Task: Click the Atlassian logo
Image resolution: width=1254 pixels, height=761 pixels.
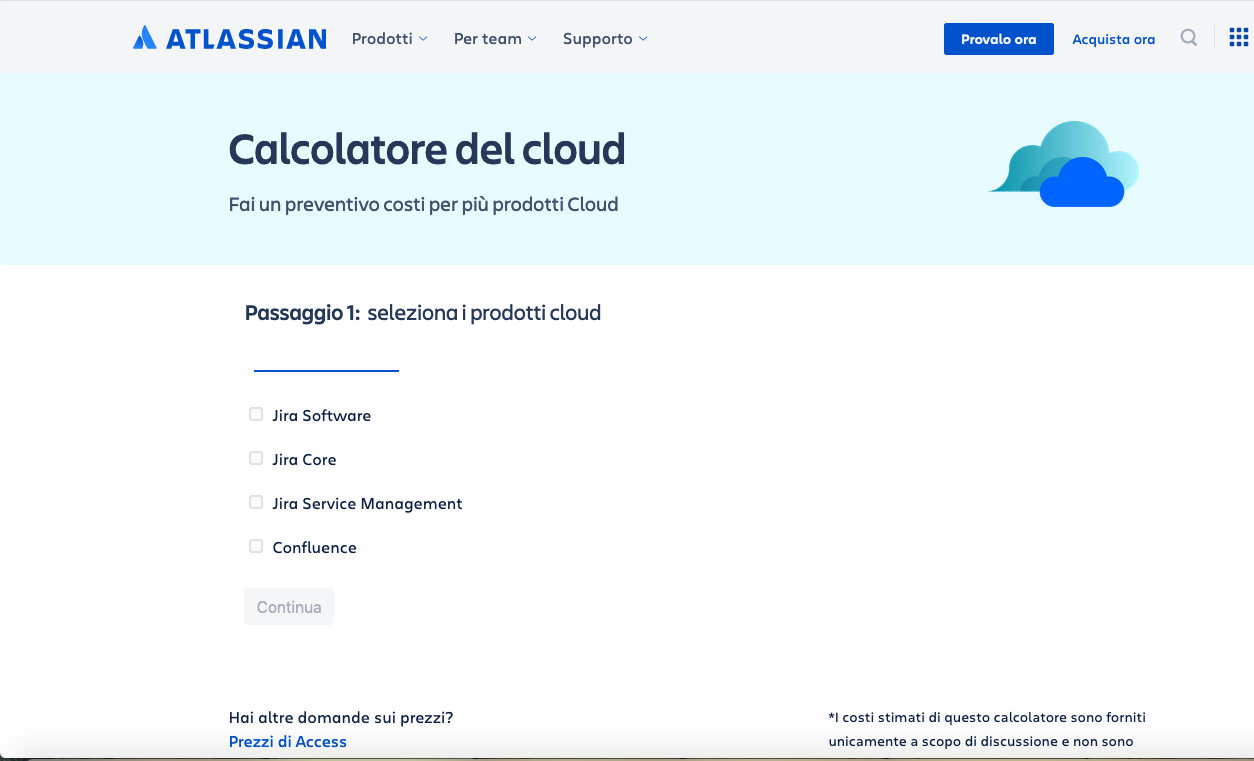Action: click(230, 38)
